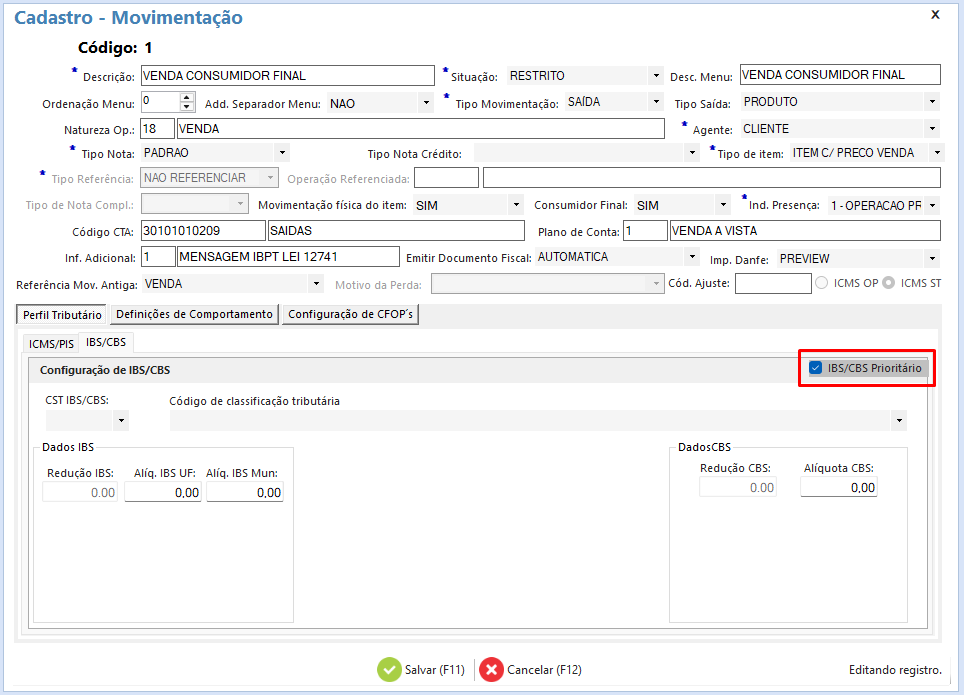Open the Situação dropdown

click(x=656, y=76)
